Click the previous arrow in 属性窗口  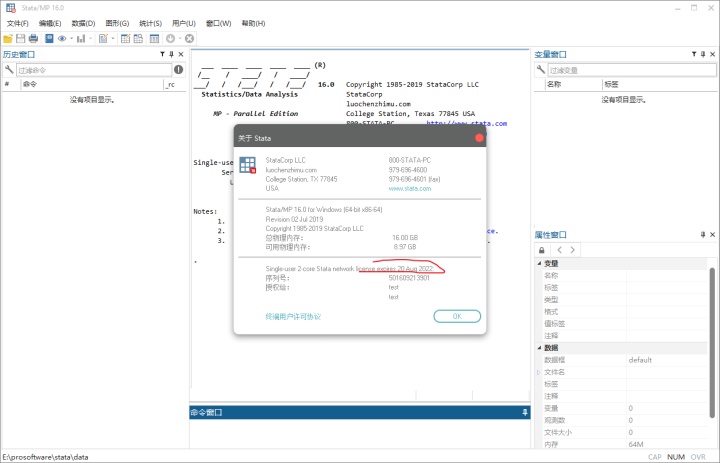point(559,250)
